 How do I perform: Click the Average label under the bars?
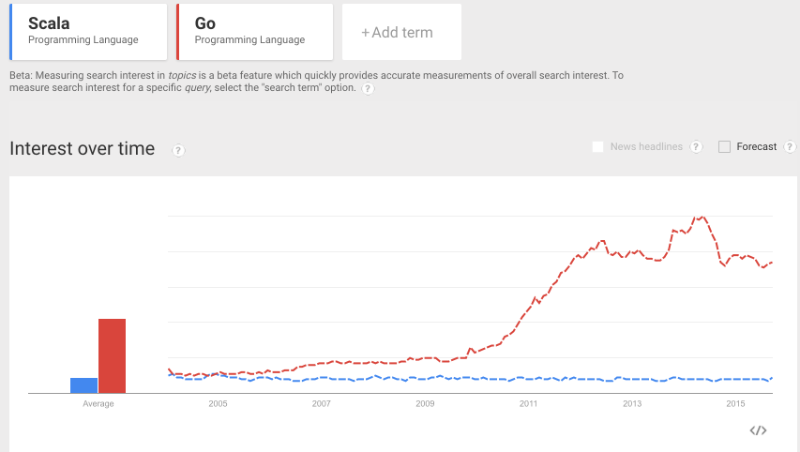[98, 404]
